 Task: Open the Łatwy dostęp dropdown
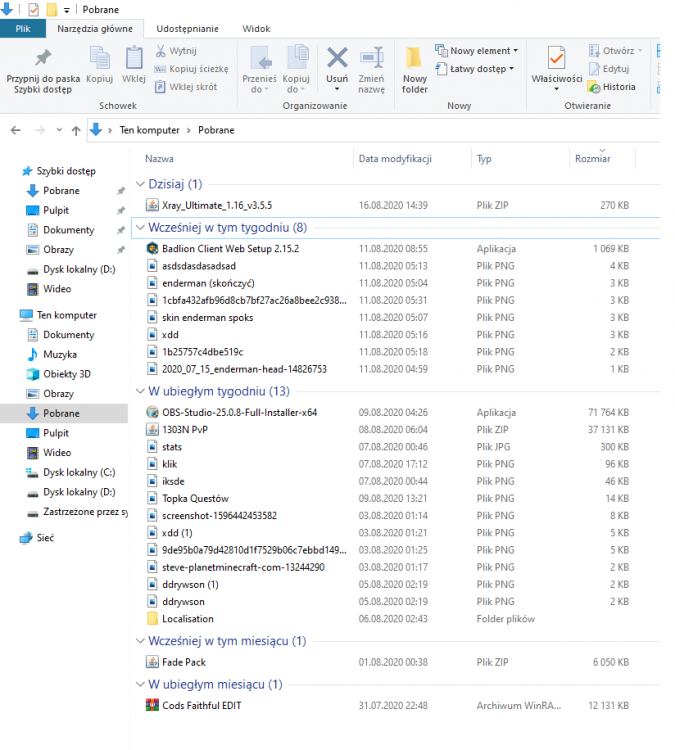(x=475, y=69)
